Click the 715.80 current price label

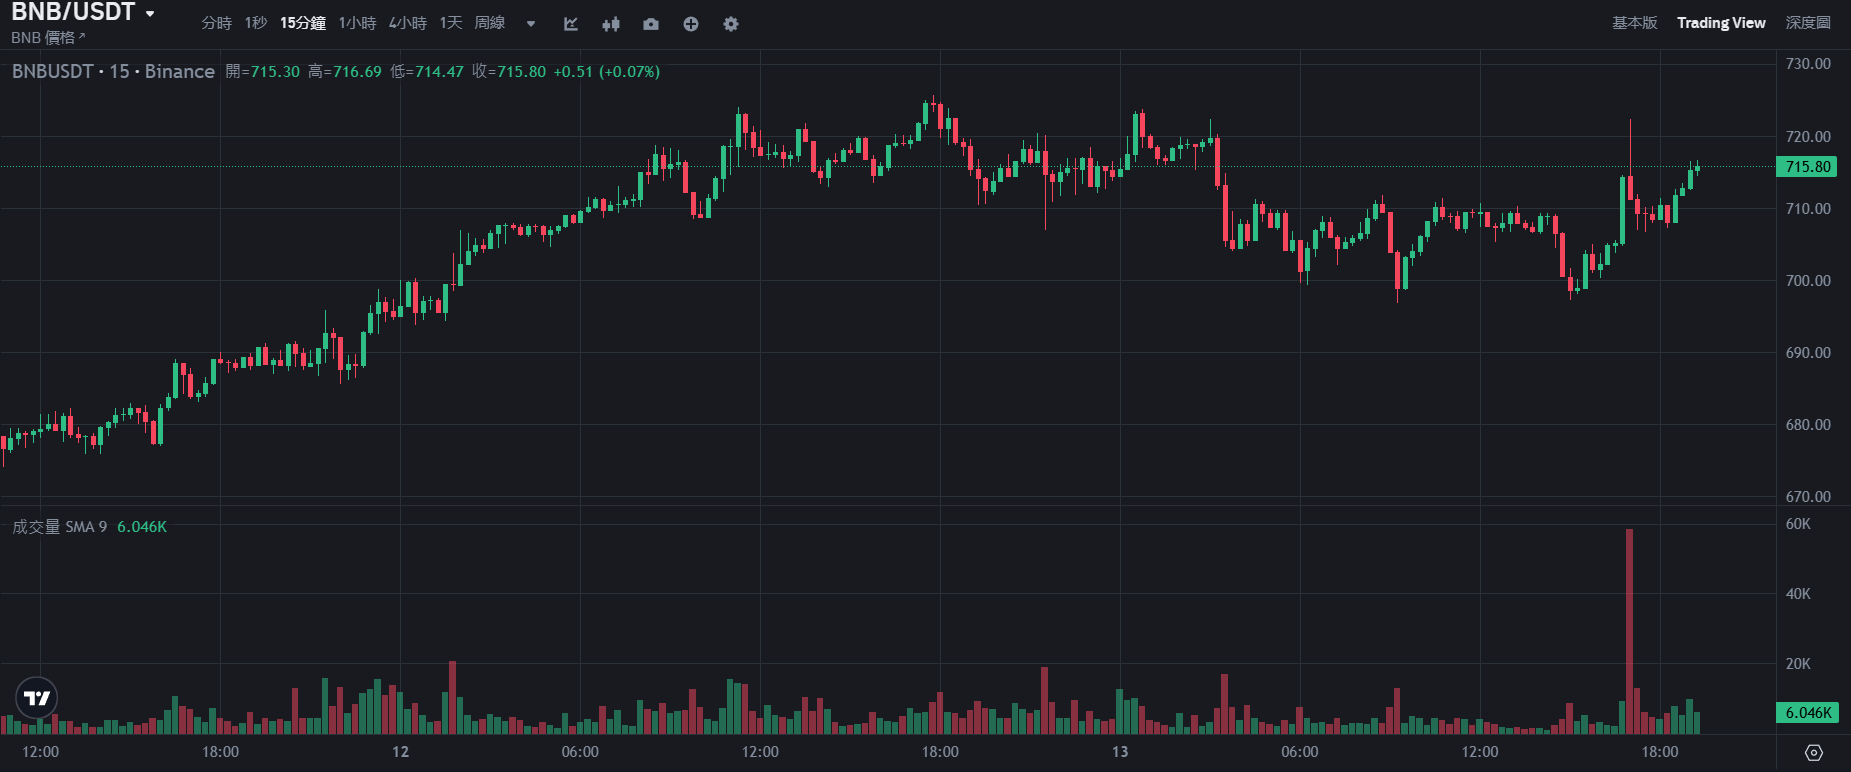(x=1808, y=167)
